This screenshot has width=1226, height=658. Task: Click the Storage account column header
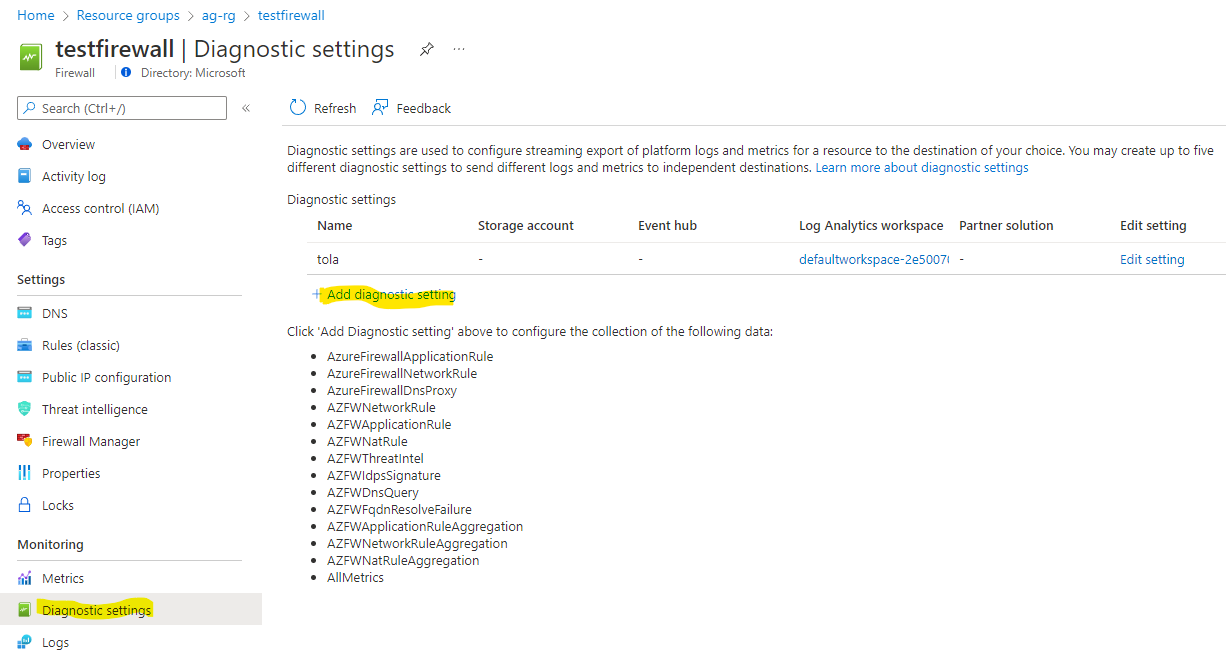point(526,225)
